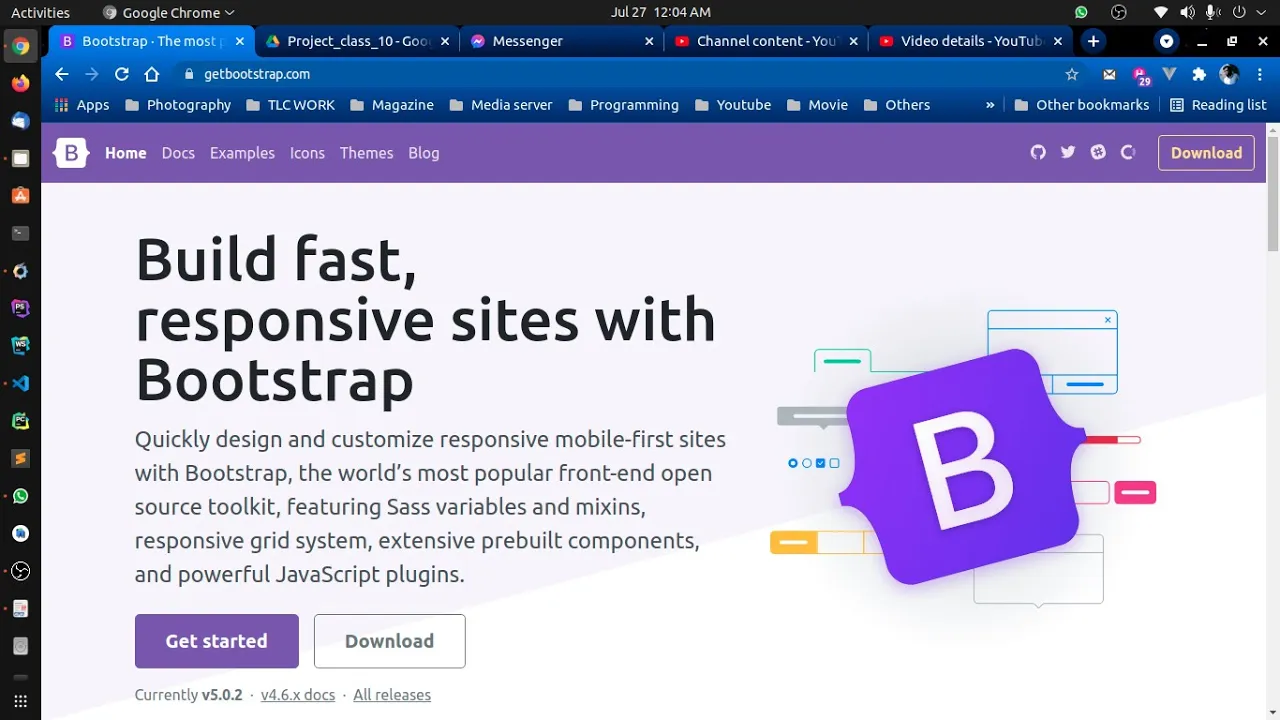The height and width of the screenshot is (720, 1280).
Task: Click the browser forward arrow
Action: pos(92,74)
